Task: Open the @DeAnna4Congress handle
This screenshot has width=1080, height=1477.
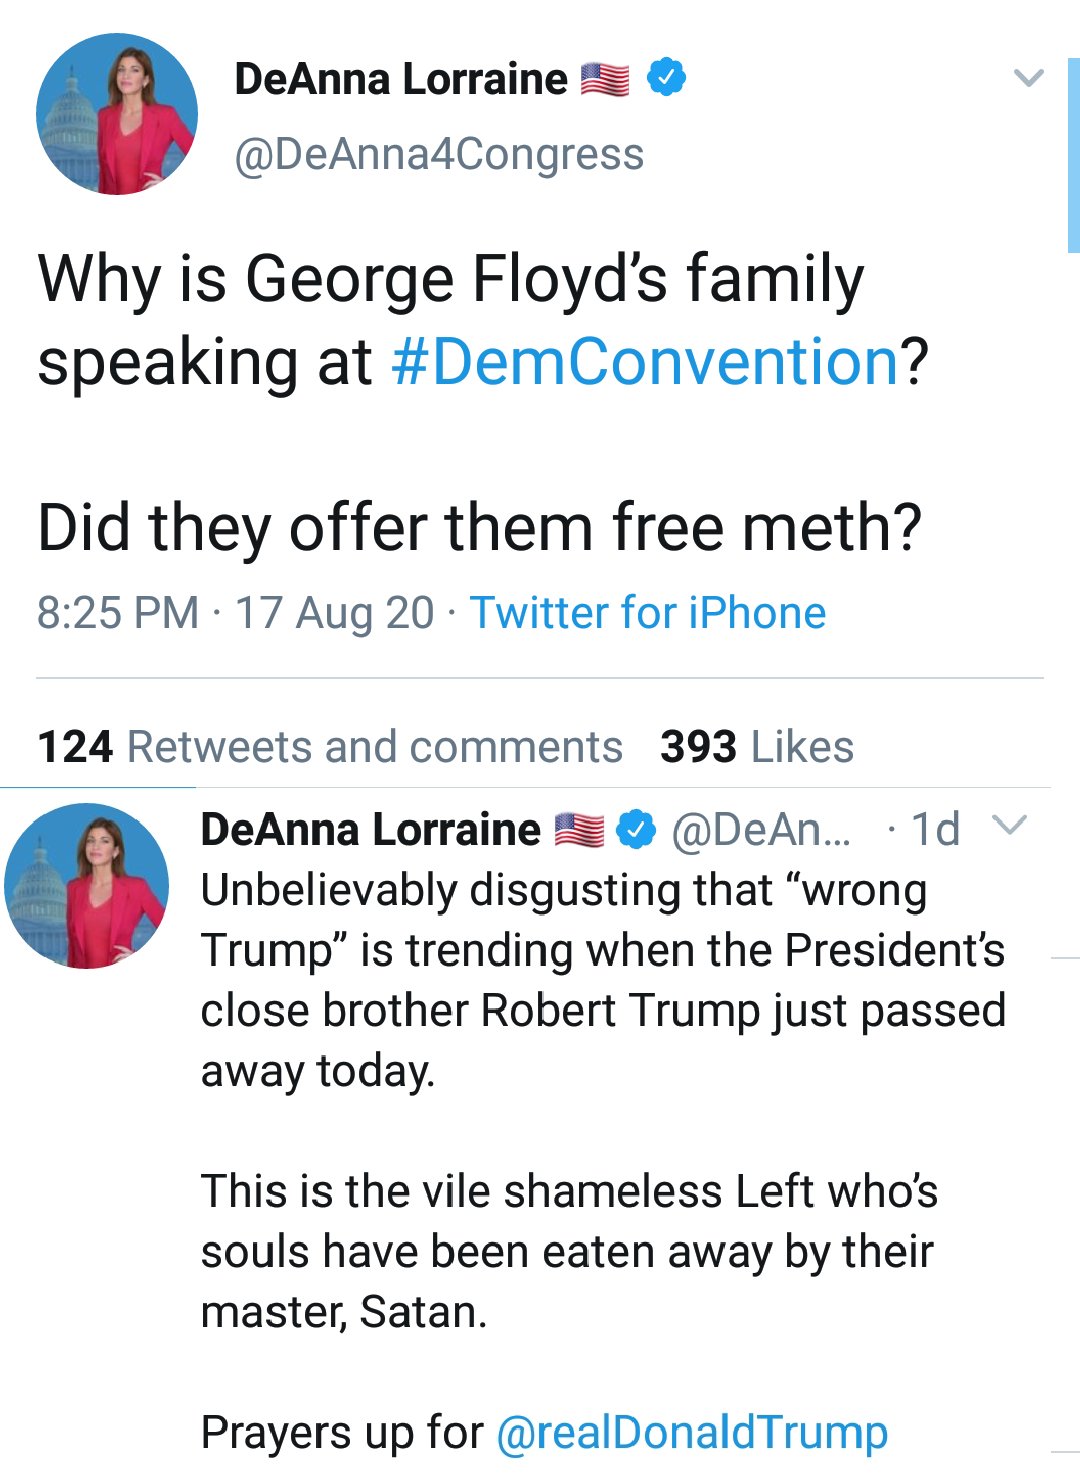Action: (439, 155)
